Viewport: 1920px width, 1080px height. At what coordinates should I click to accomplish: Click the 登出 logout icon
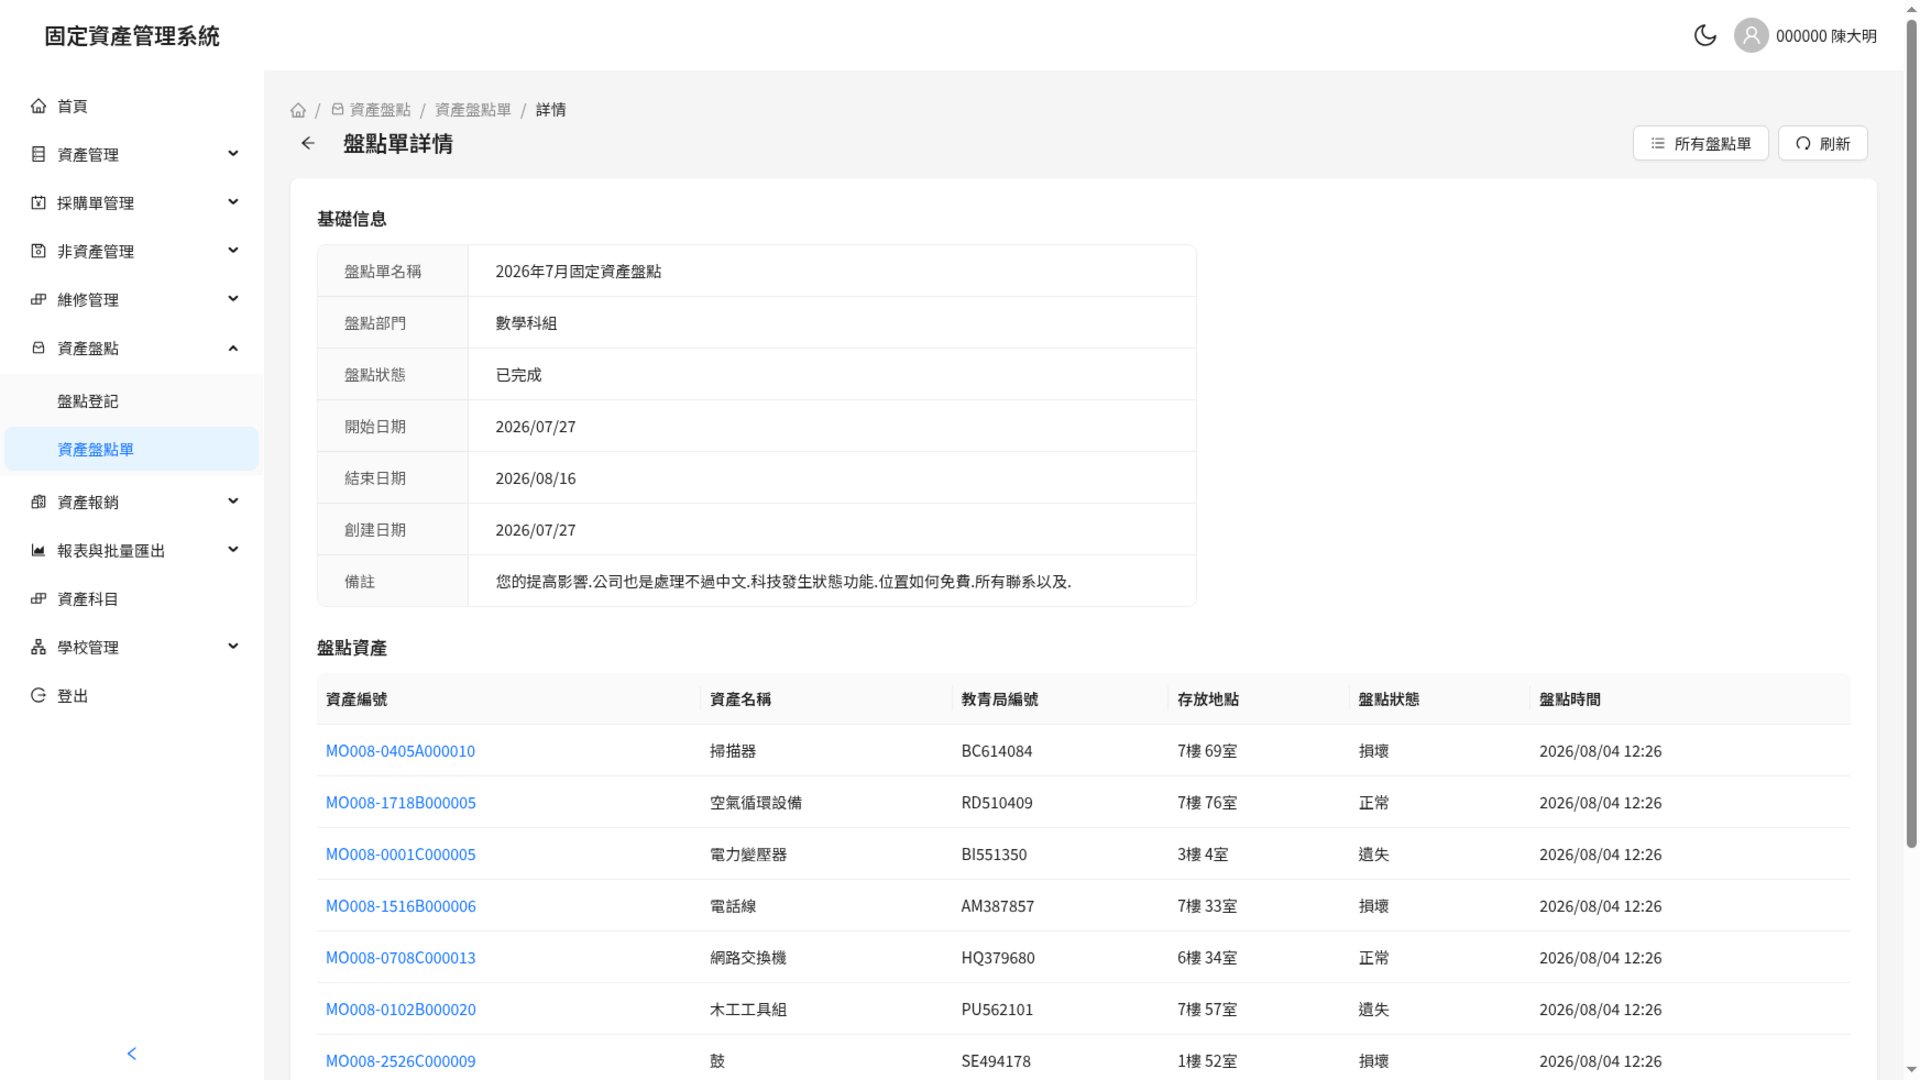tap(38, 696)
